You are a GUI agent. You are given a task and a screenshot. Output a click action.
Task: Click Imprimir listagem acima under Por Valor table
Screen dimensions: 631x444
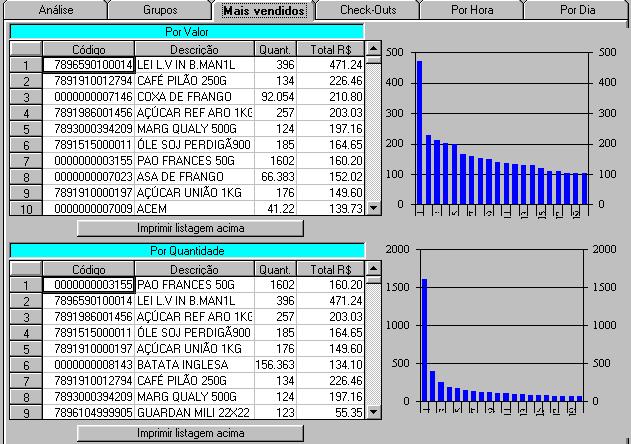click(190, 228)
